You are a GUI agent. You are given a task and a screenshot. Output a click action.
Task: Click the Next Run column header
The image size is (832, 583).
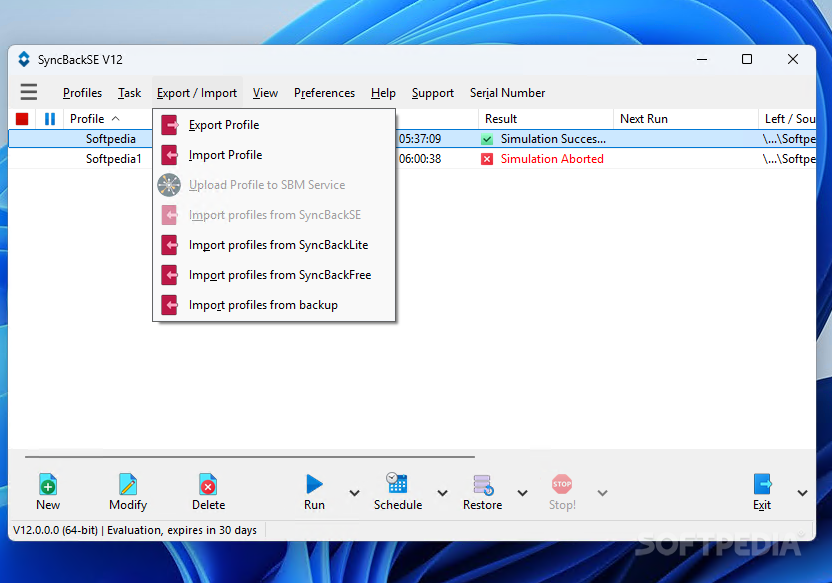coord(686,119)
